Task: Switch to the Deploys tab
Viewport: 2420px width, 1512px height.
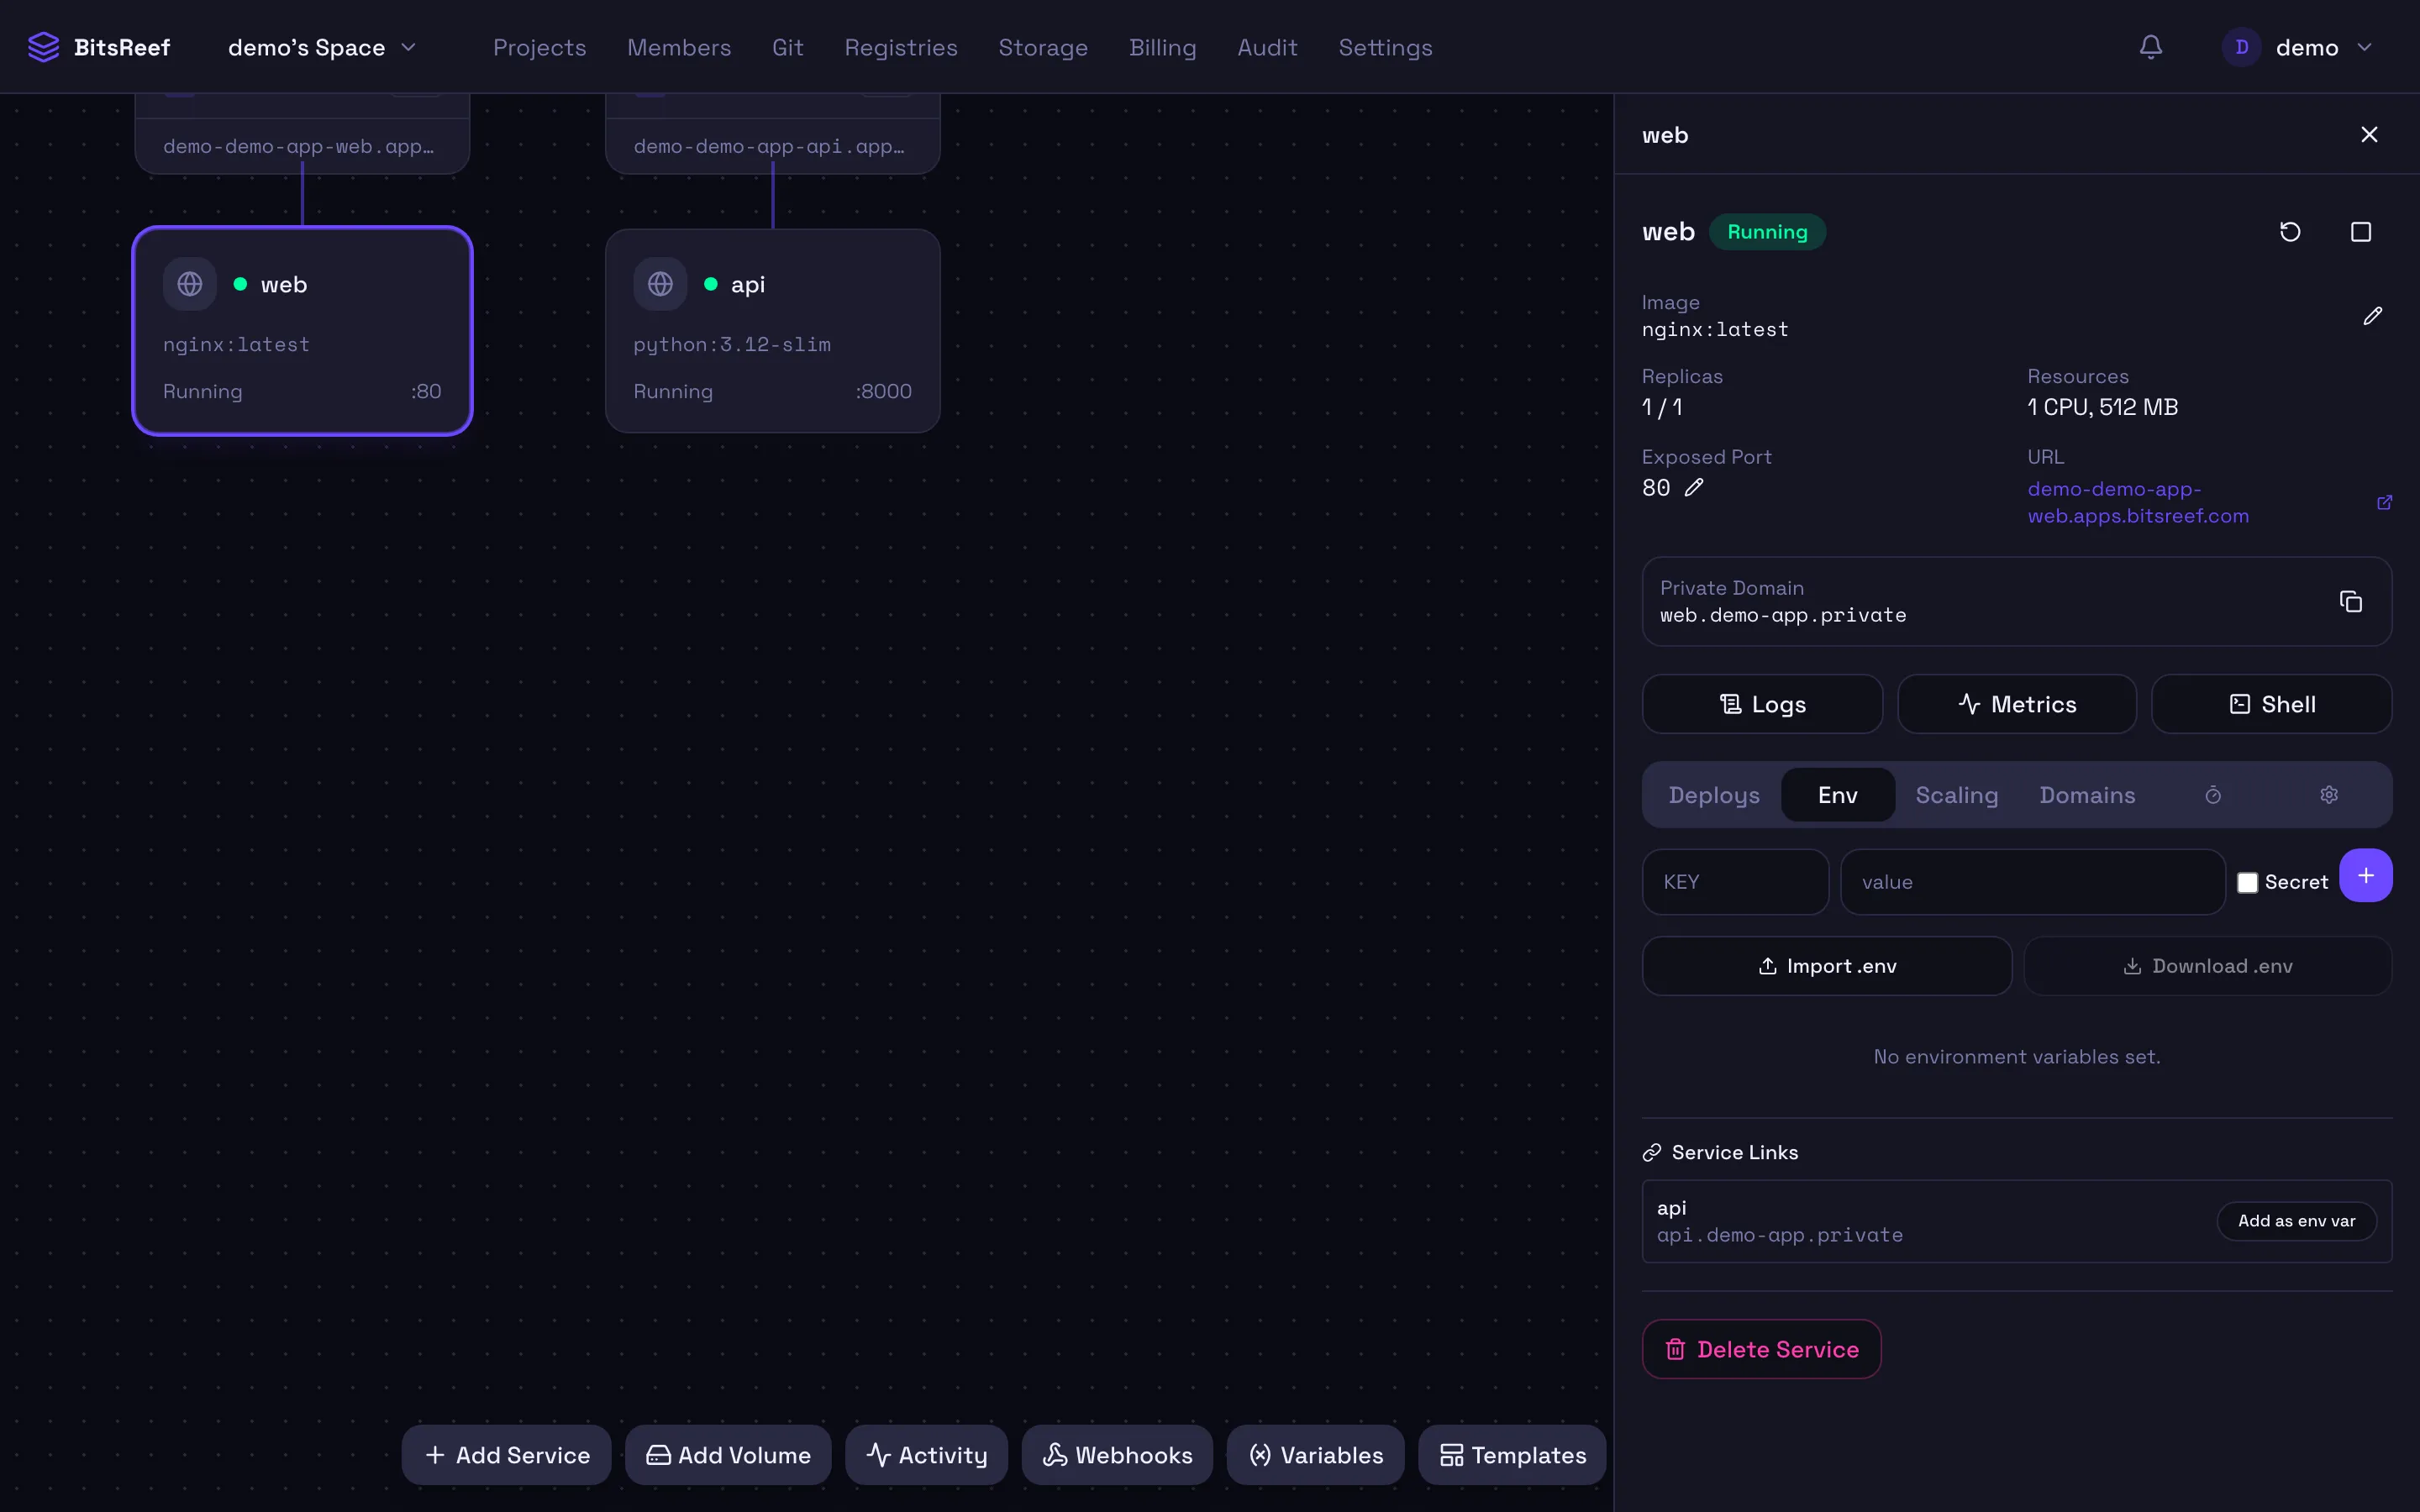Action: 1714,795
